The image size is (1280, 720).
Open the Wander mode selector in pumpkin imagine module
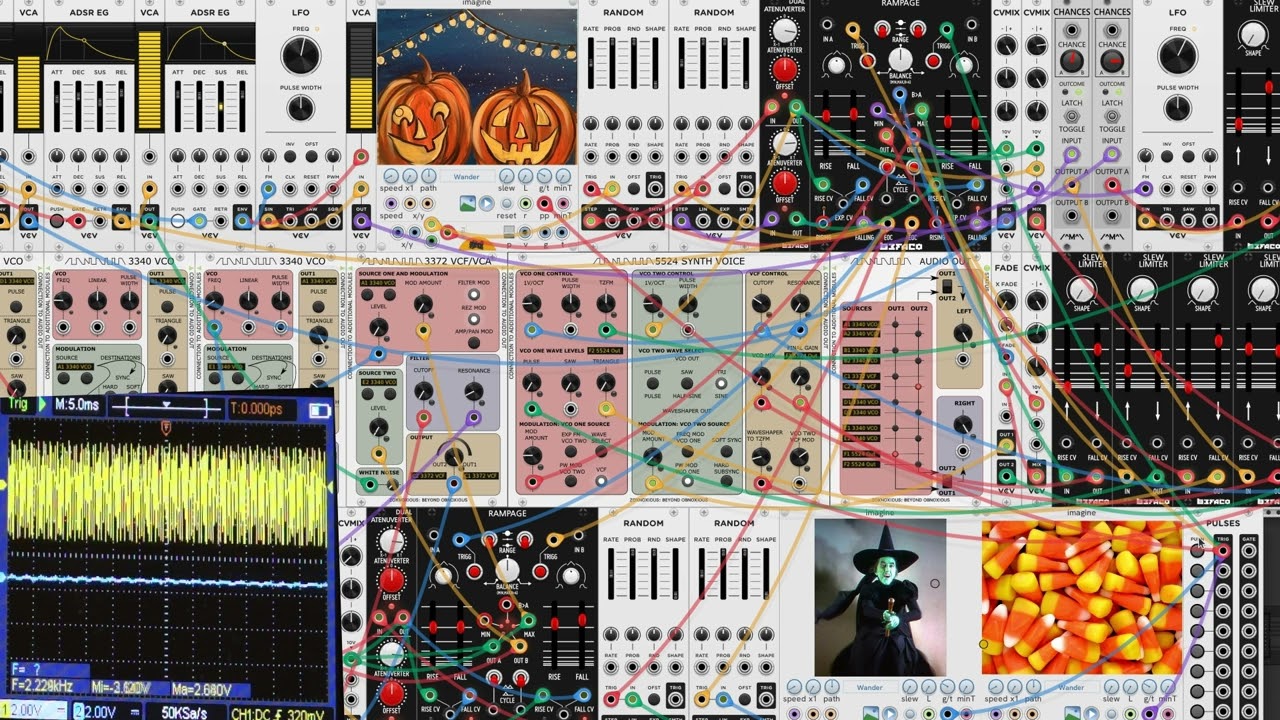pyautogui.click(x=468, y=176)
